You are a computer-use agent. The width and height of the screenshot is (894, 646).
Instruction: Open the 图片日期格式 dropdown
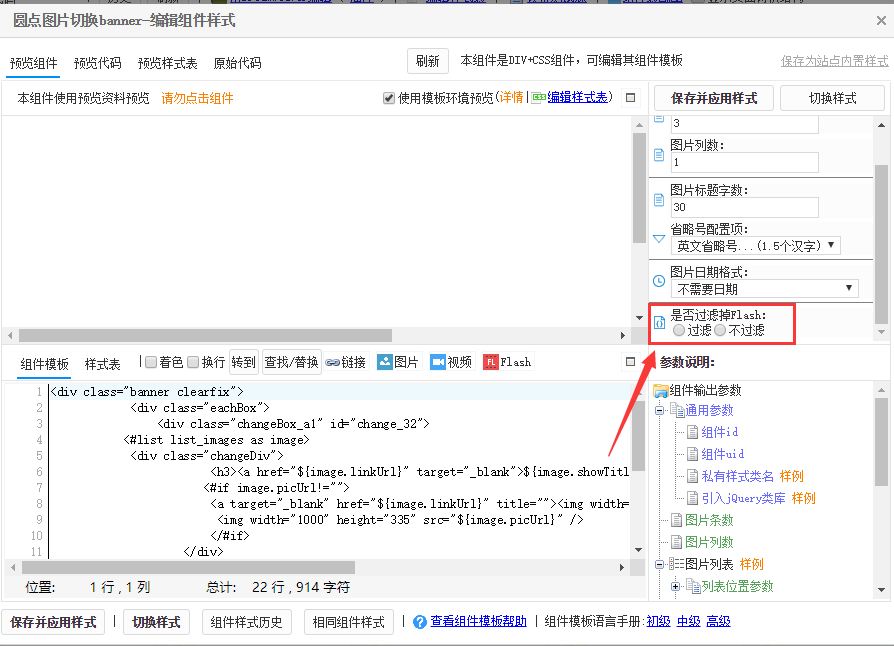click(x=765, y=288)
